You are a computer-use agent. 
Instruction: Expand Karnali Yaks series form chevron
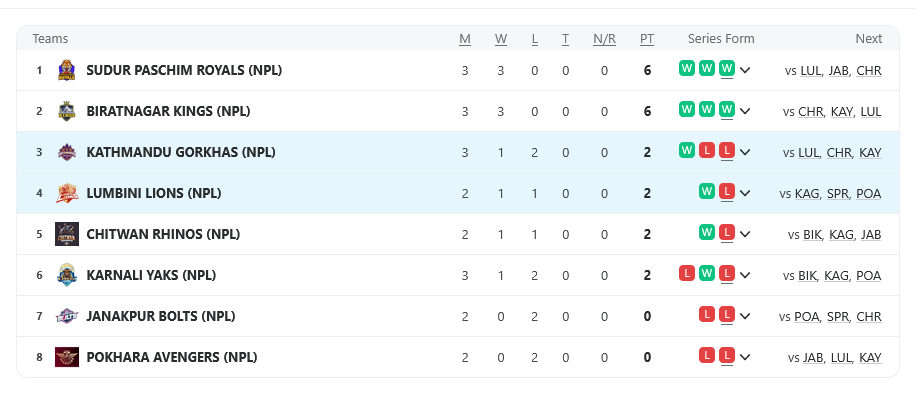745,275
